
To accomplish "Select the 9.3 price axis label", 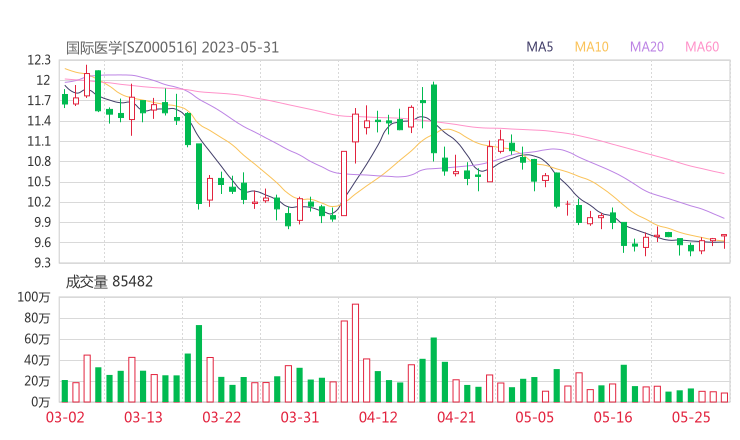I will (42, 263).
